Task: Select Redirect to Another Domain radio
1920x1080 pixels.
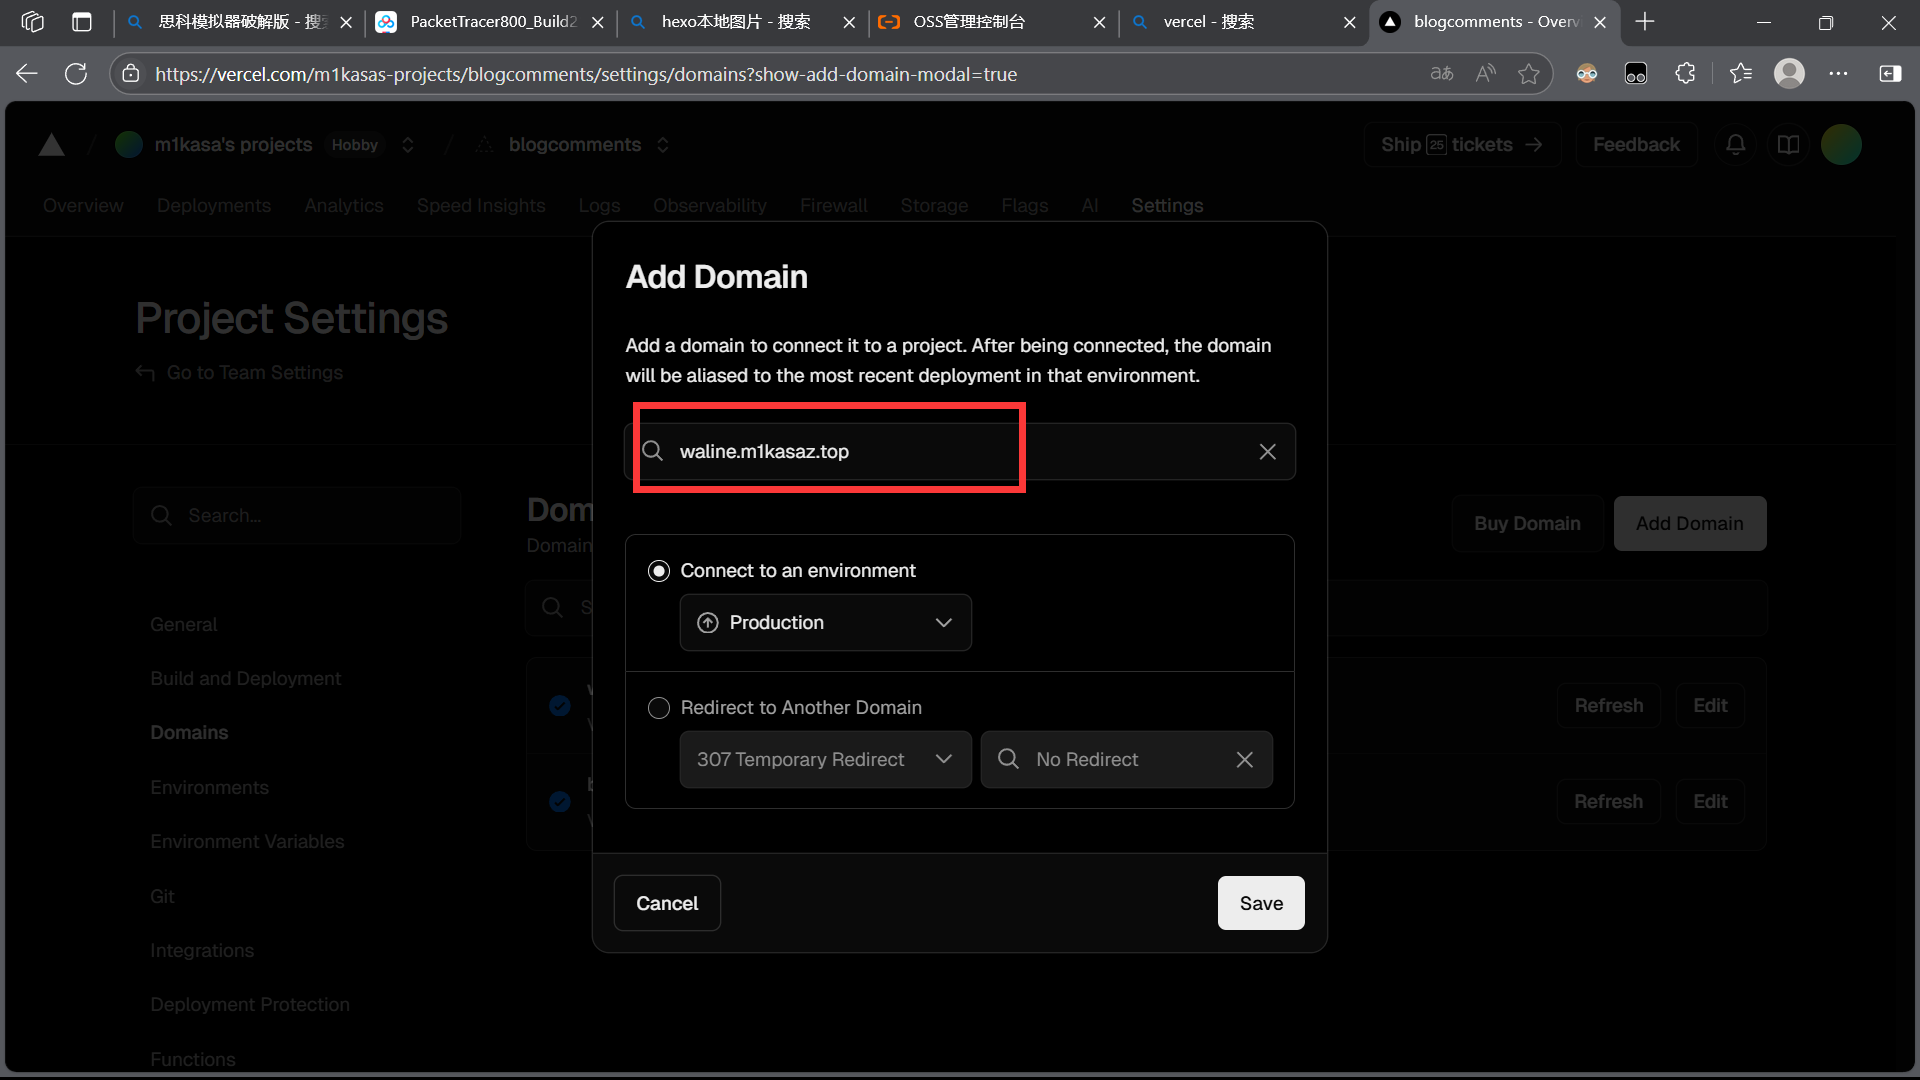Action: [659, 708]
